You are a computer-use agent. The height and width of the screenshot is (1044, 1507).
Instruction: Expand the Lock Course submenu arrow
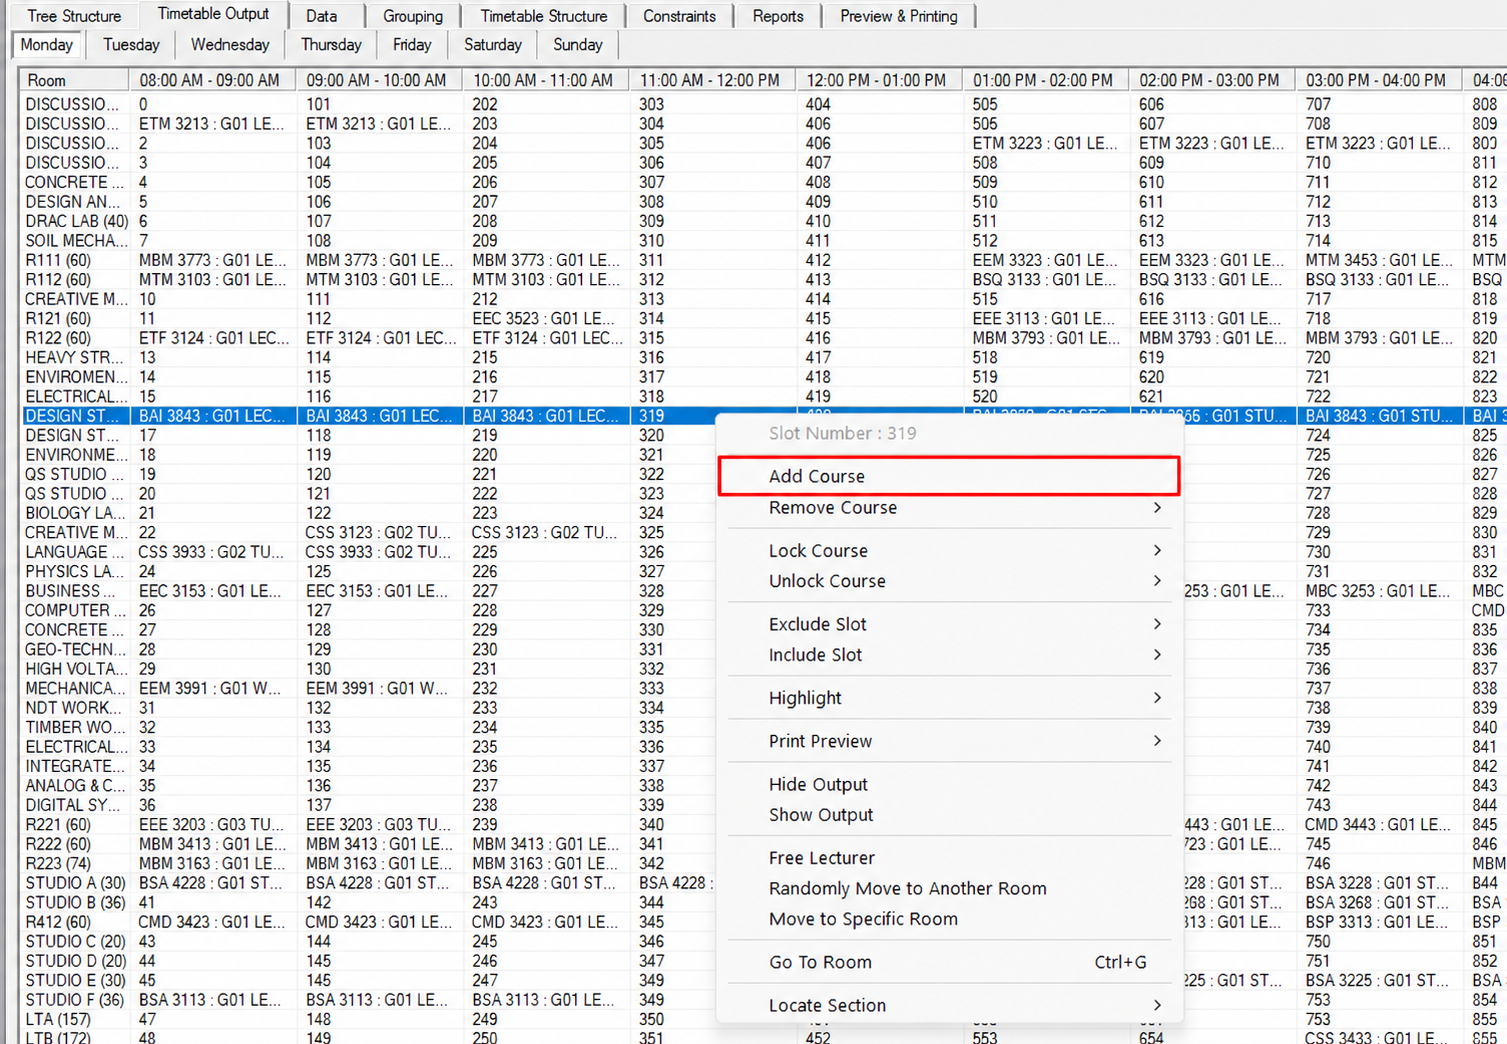[x=1157, y=551]
